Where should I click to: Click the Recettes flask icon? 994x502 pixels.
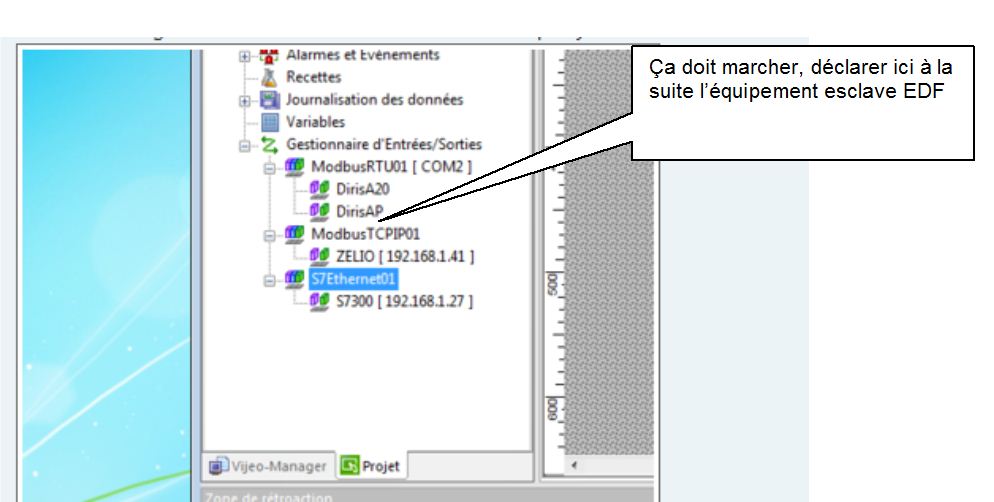[269, 77]
